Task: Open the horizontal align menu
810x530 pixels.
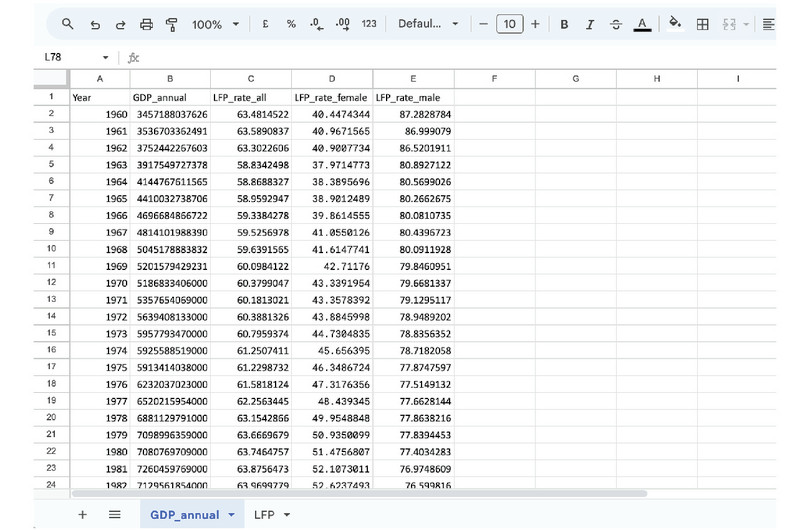Action: point(768,24)
